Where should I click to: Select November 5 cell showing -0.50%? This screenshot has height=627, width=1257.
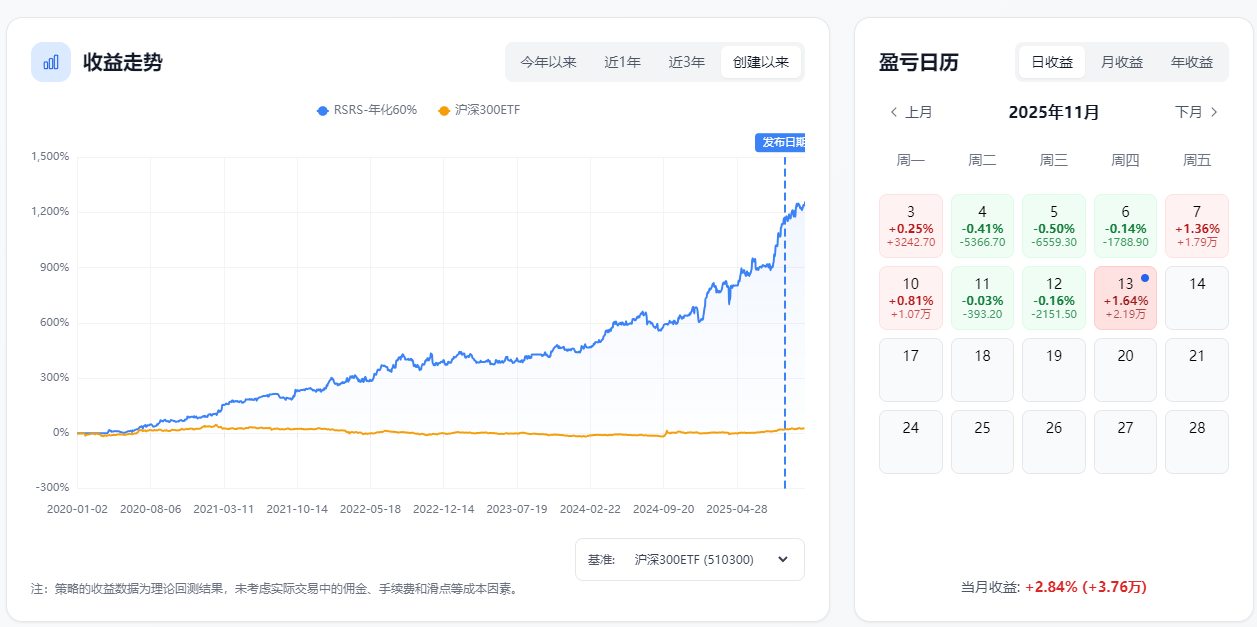(1053, 226)
